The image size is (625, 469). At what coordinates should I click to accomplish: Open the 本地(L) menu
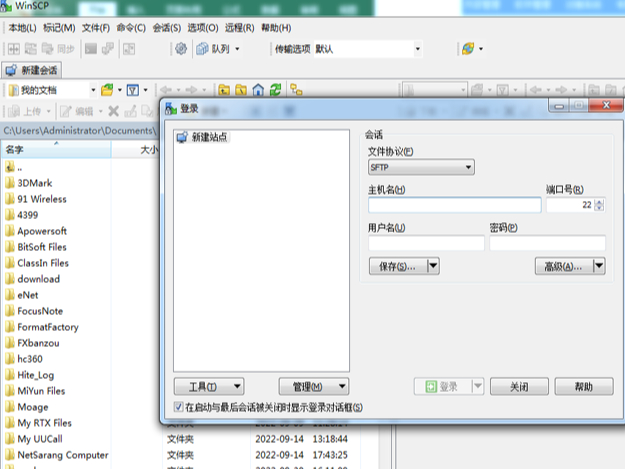pyautogui.click(x=22, y=28)
